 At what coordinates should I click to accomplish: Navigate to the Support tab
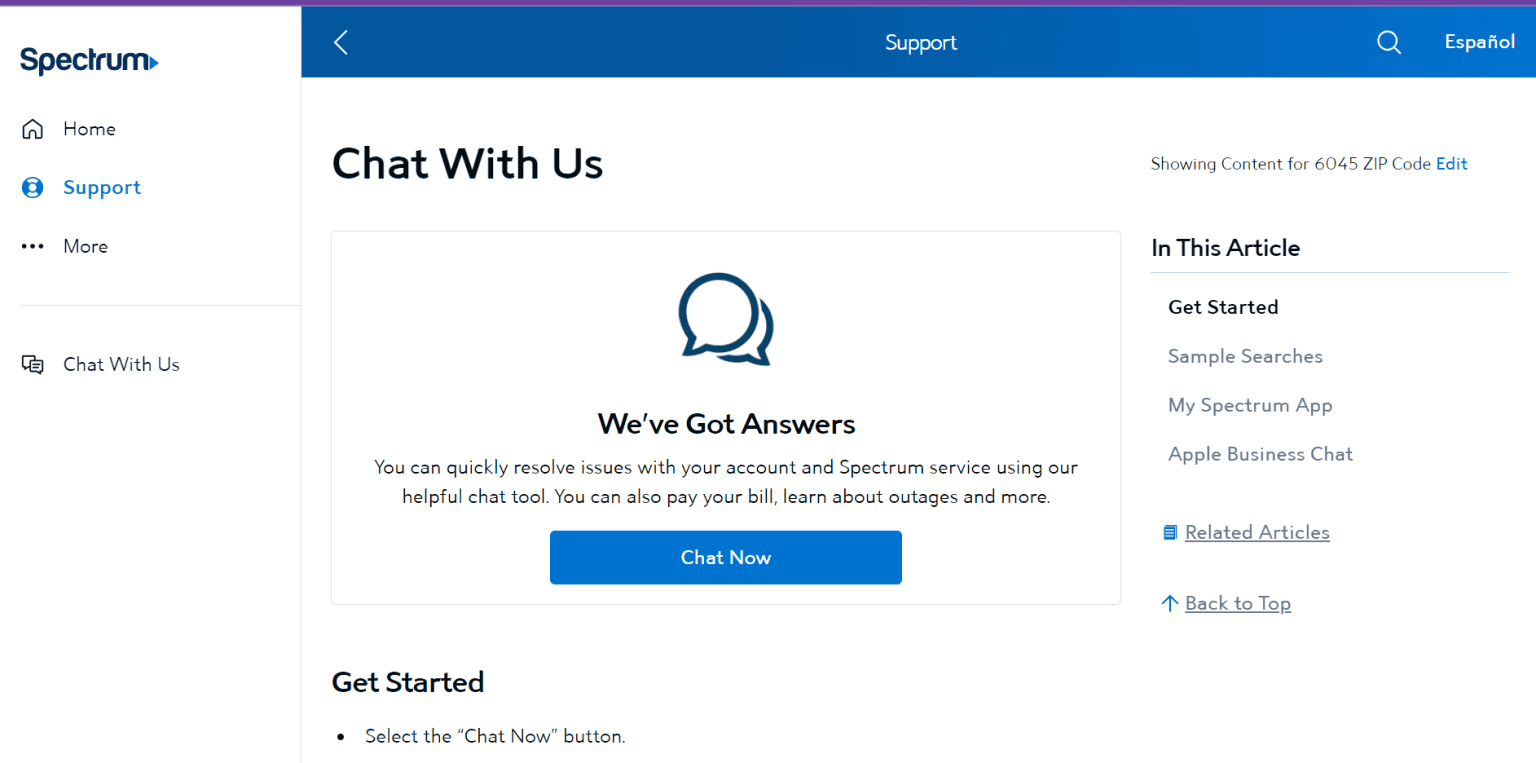pos(101,187)
